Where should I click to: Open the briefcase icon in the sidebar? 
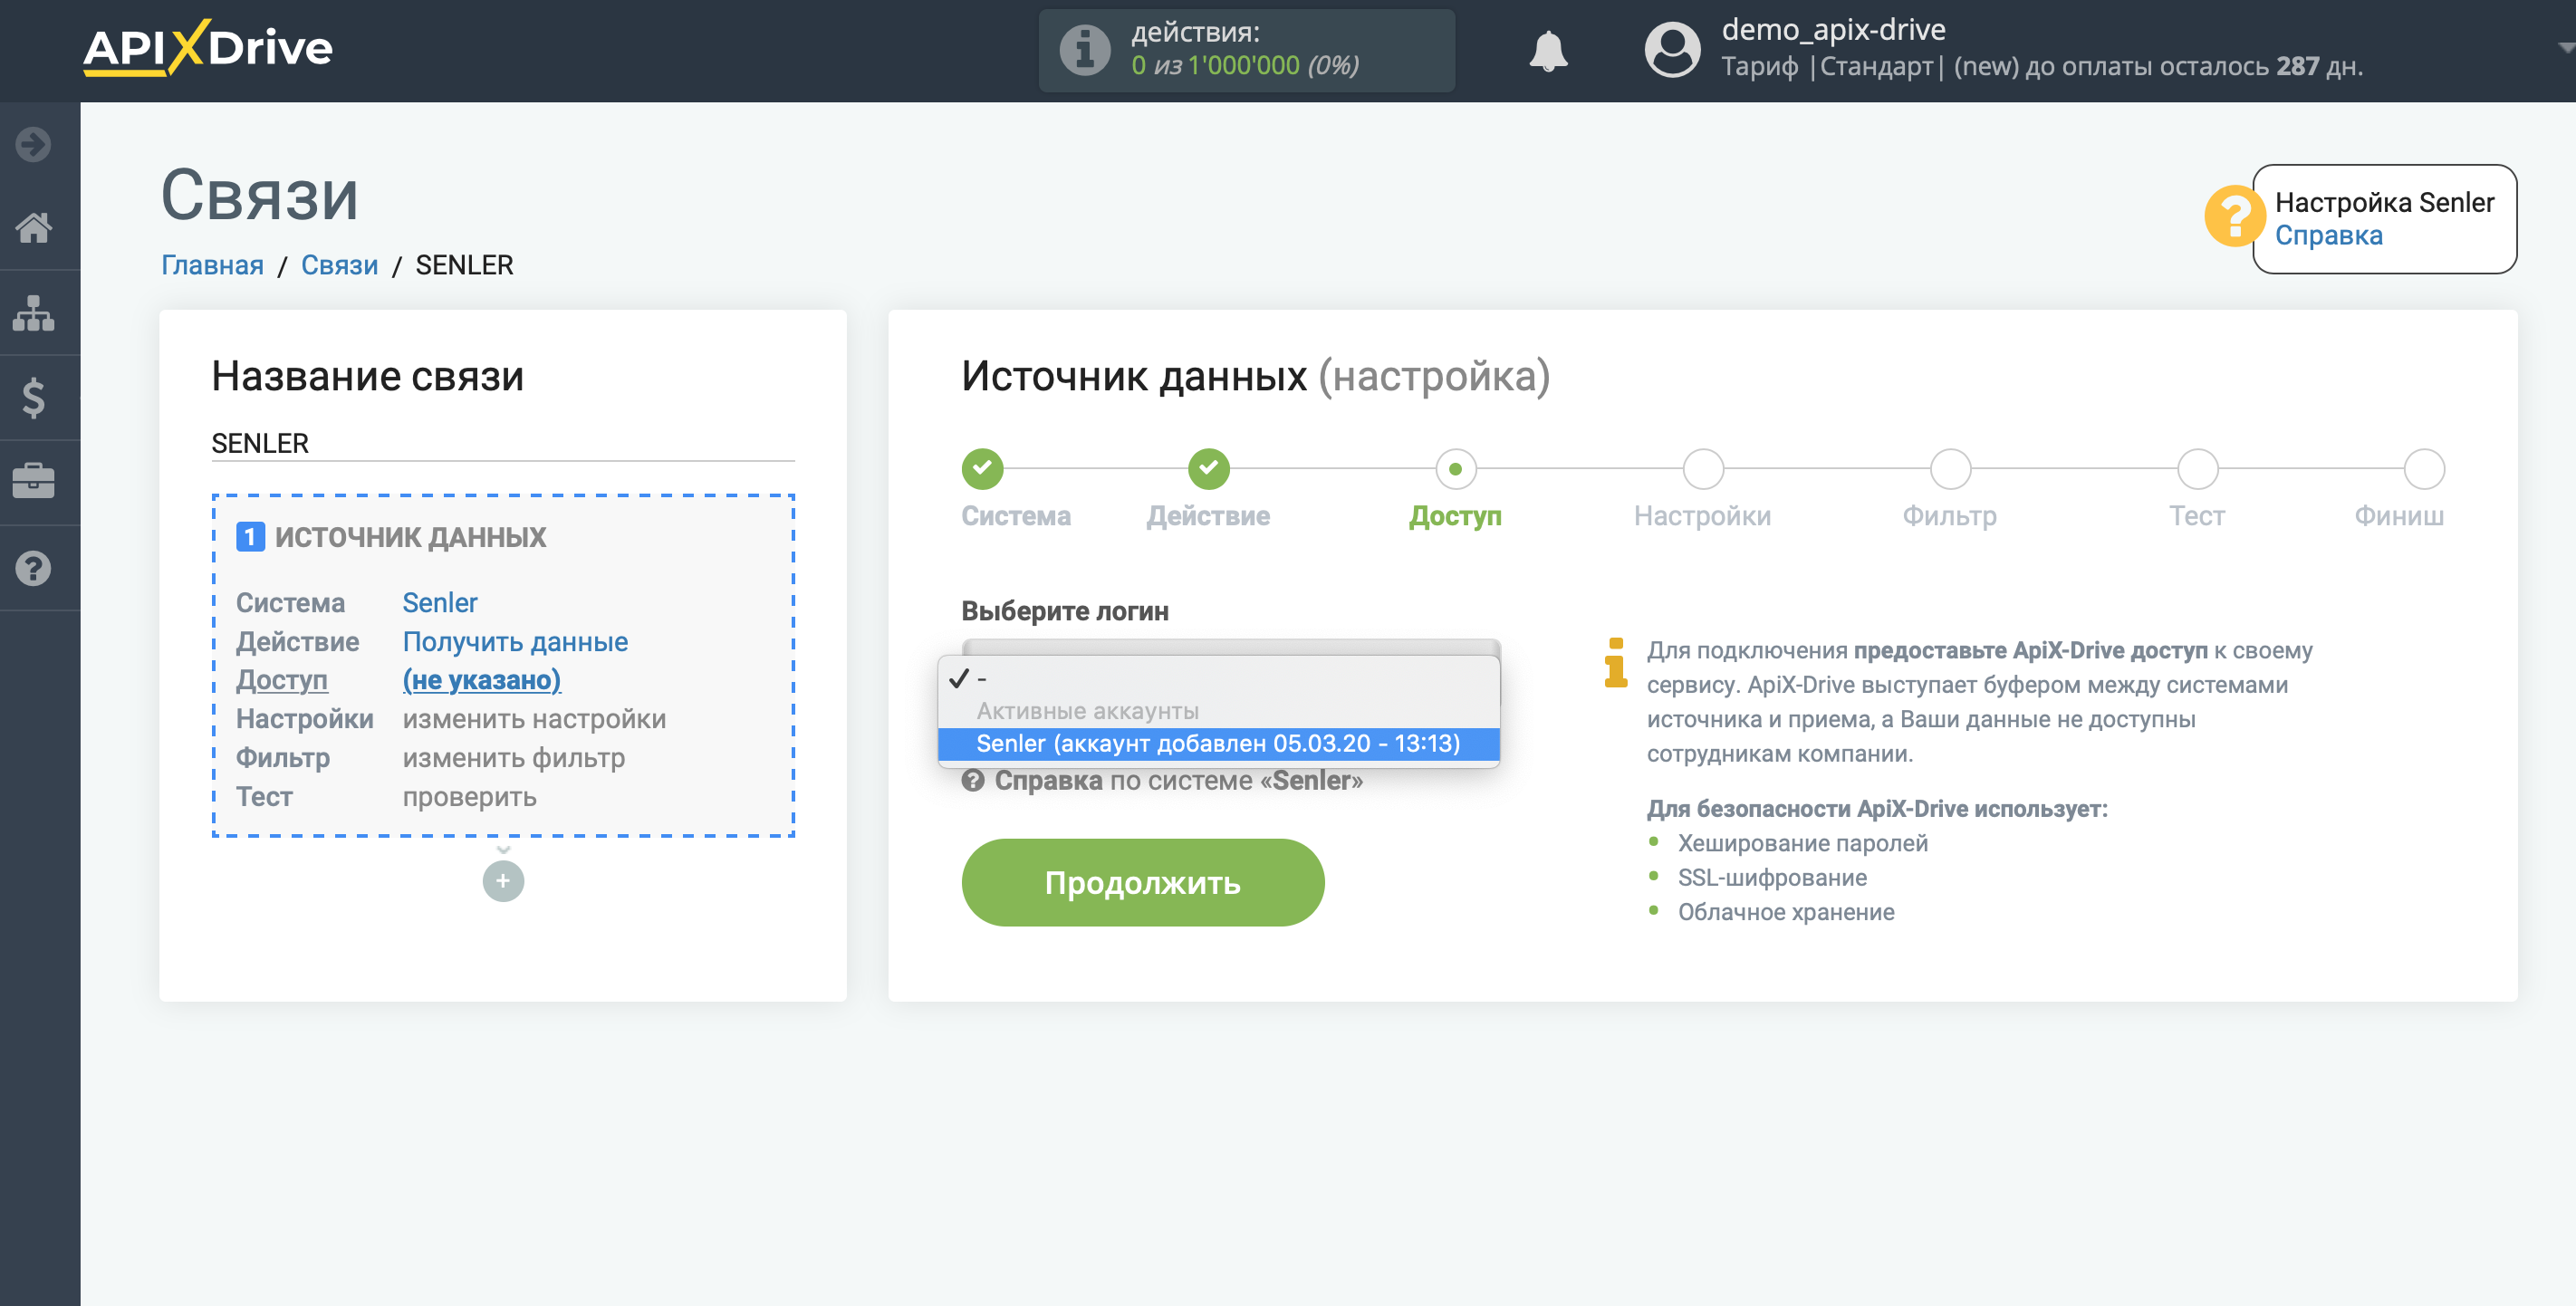[x=33, y=481]
